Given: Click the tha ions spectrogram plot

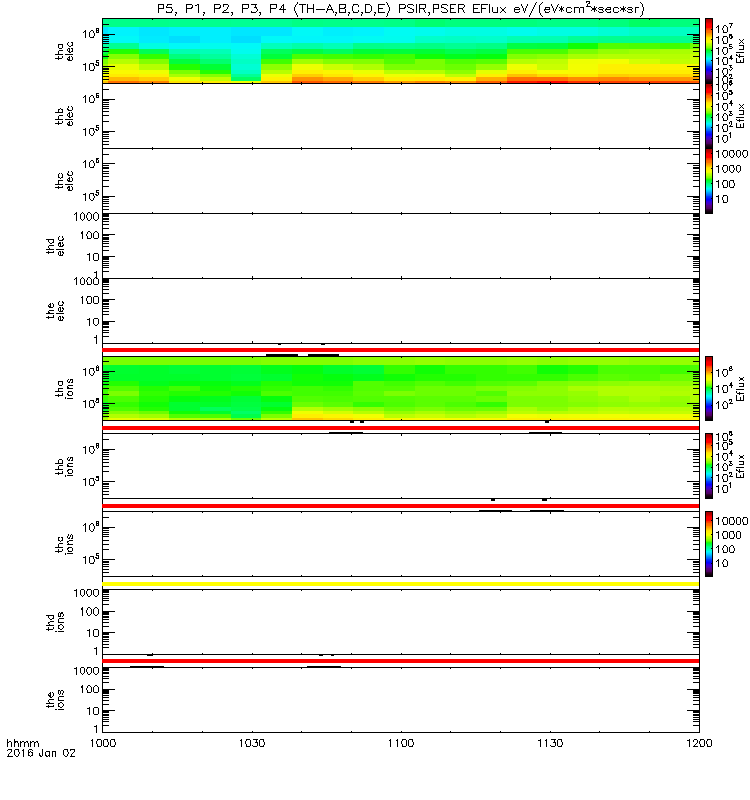Looking at the screenshot, I should tap(401, 388).
